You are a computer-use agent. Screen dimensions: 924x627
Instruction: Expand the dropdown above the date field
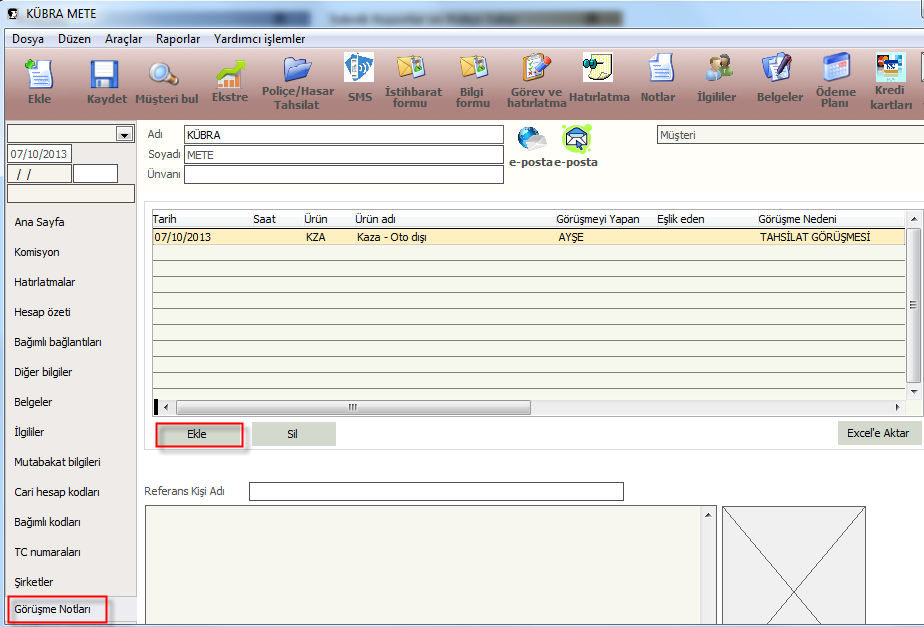point(124,134)
